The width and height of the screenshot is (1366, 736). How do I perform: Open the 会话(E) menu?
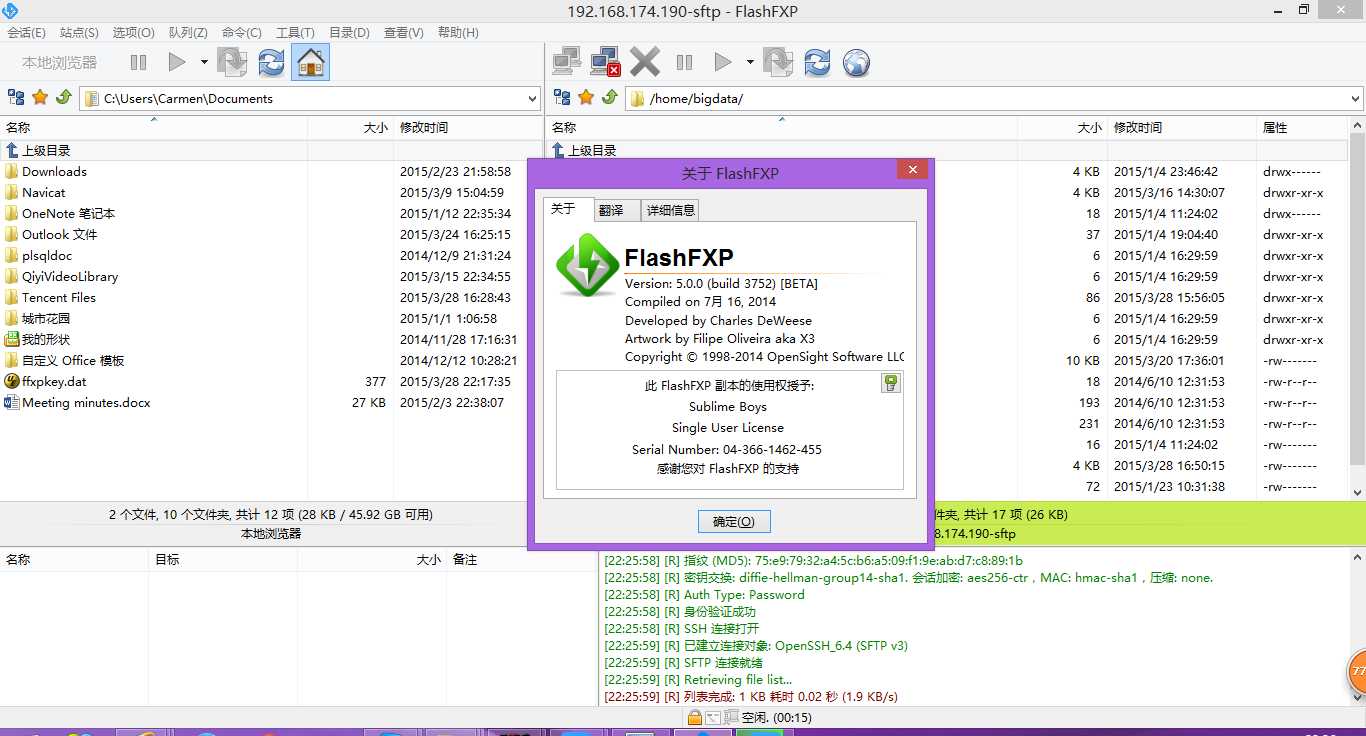[26, 32]
